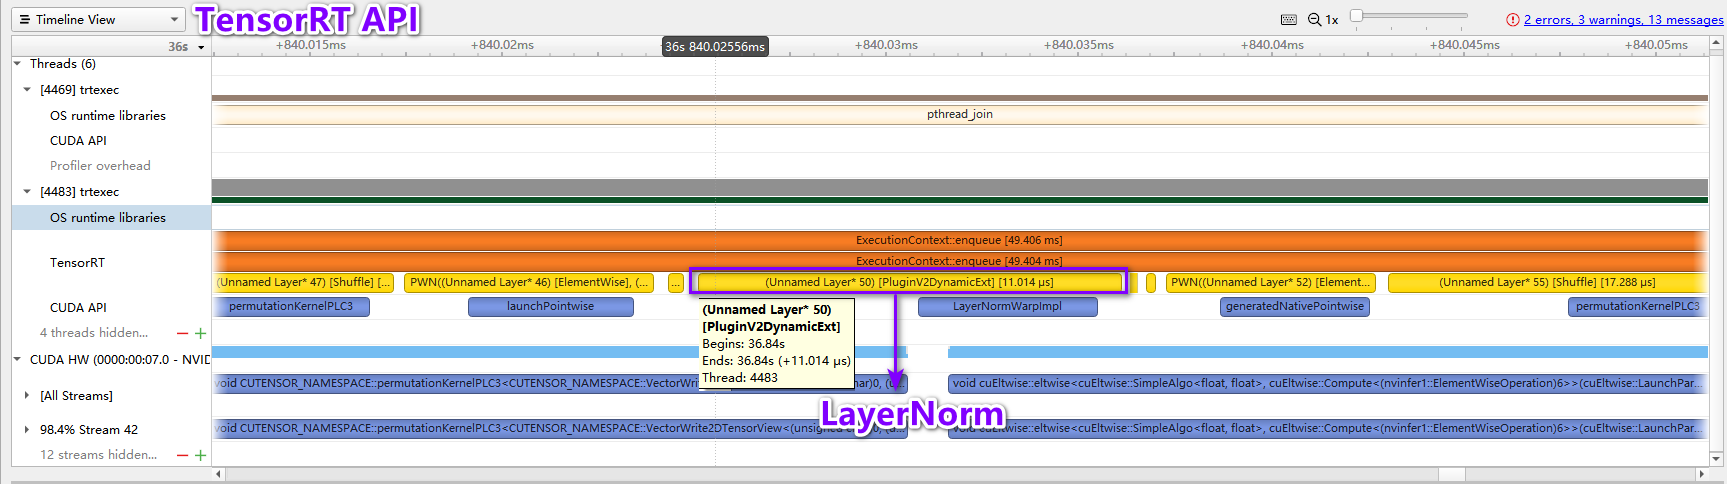This screenshot has width=1727, height=484.
Task: Select the rightmost permutationKernelPLC3 call
Action: [1638, 307]
